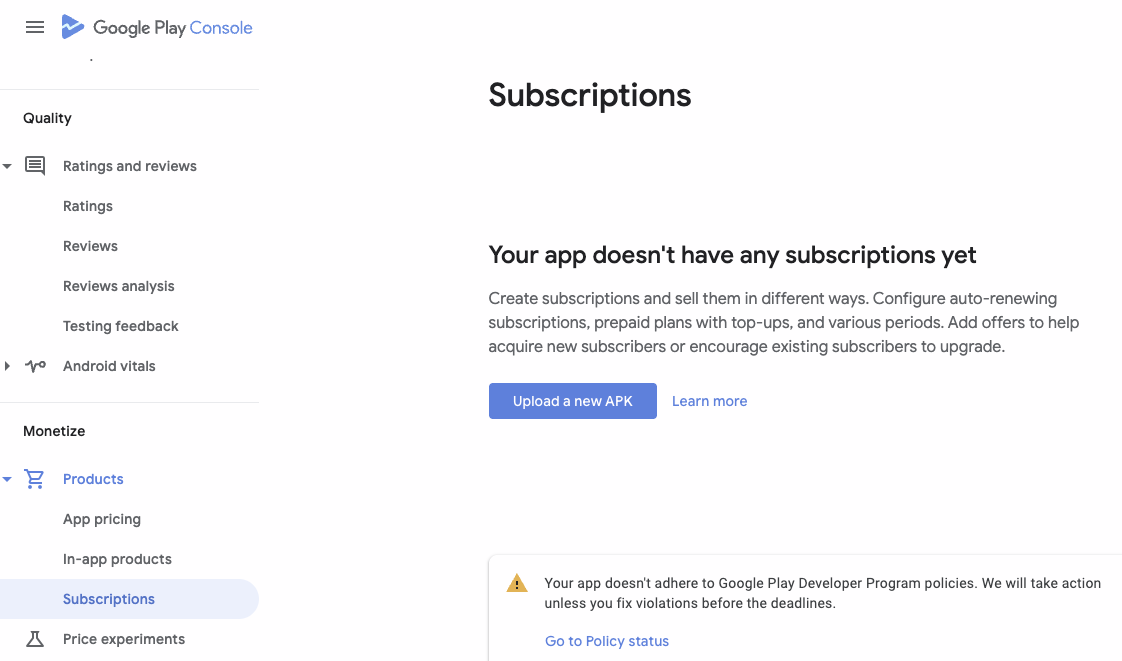The width and height of the screenshot is (1122, 661).
Task: Open the Ratings page
Action: tap(88, 206)
